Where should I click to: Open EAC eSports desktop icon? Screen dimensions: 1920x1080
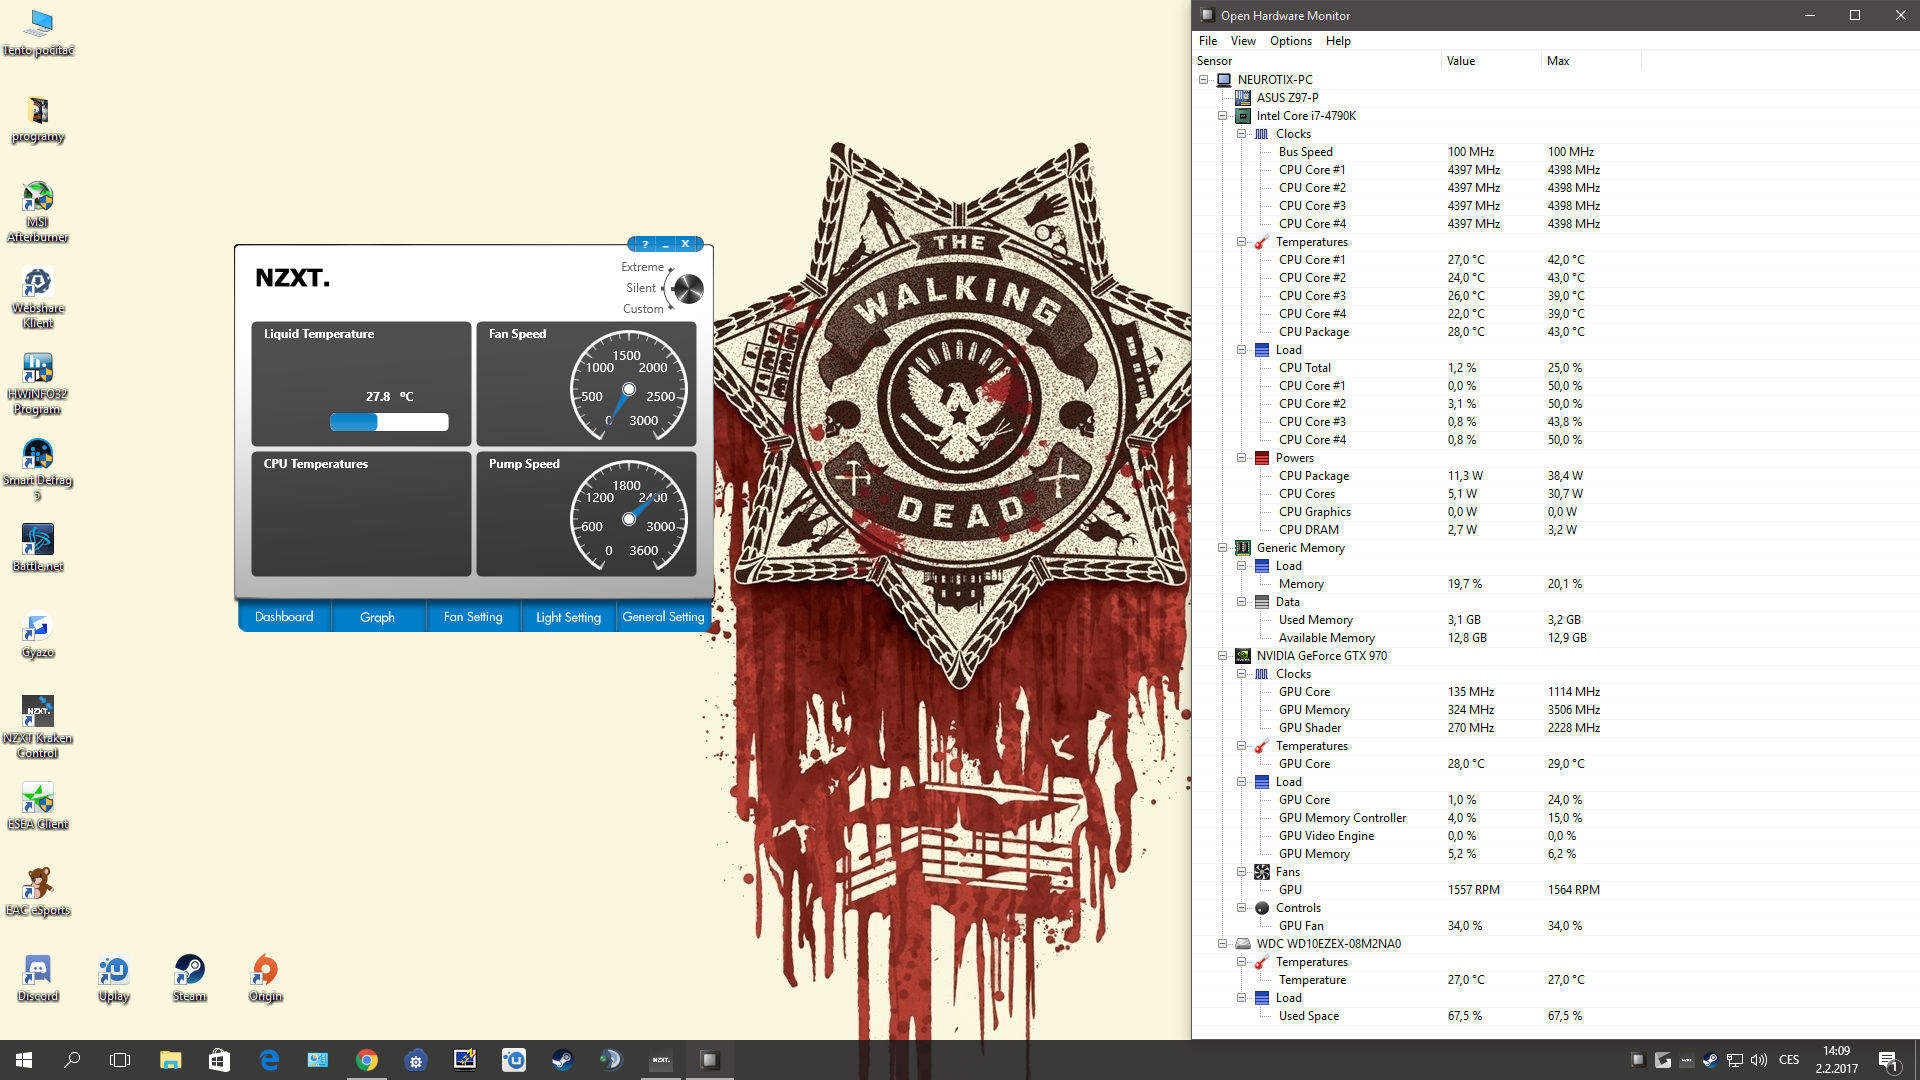(38, 892)
